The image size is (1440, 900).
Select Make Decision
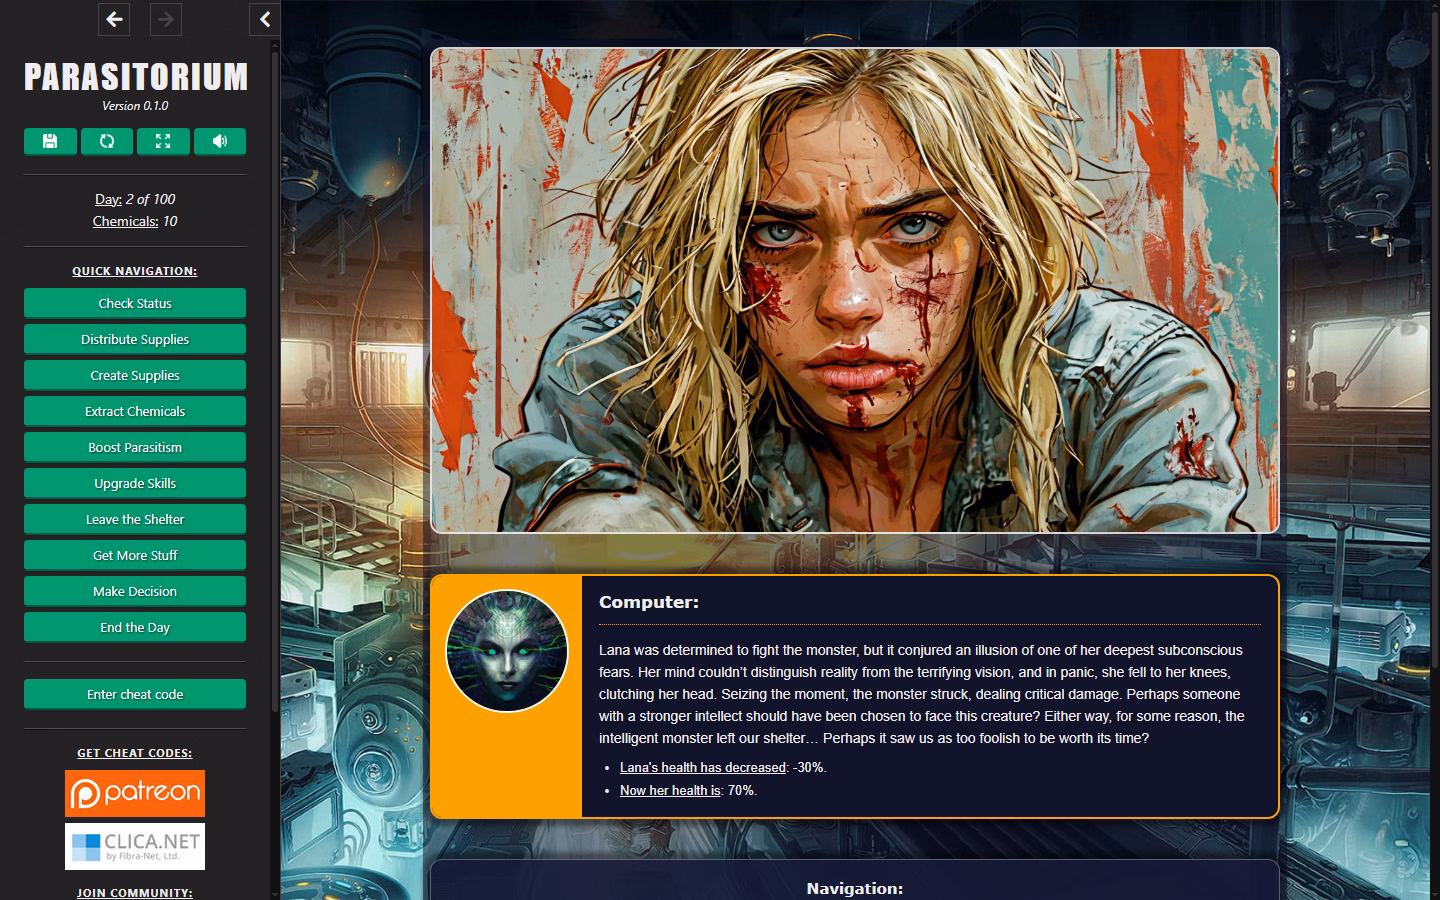(135, 591)
